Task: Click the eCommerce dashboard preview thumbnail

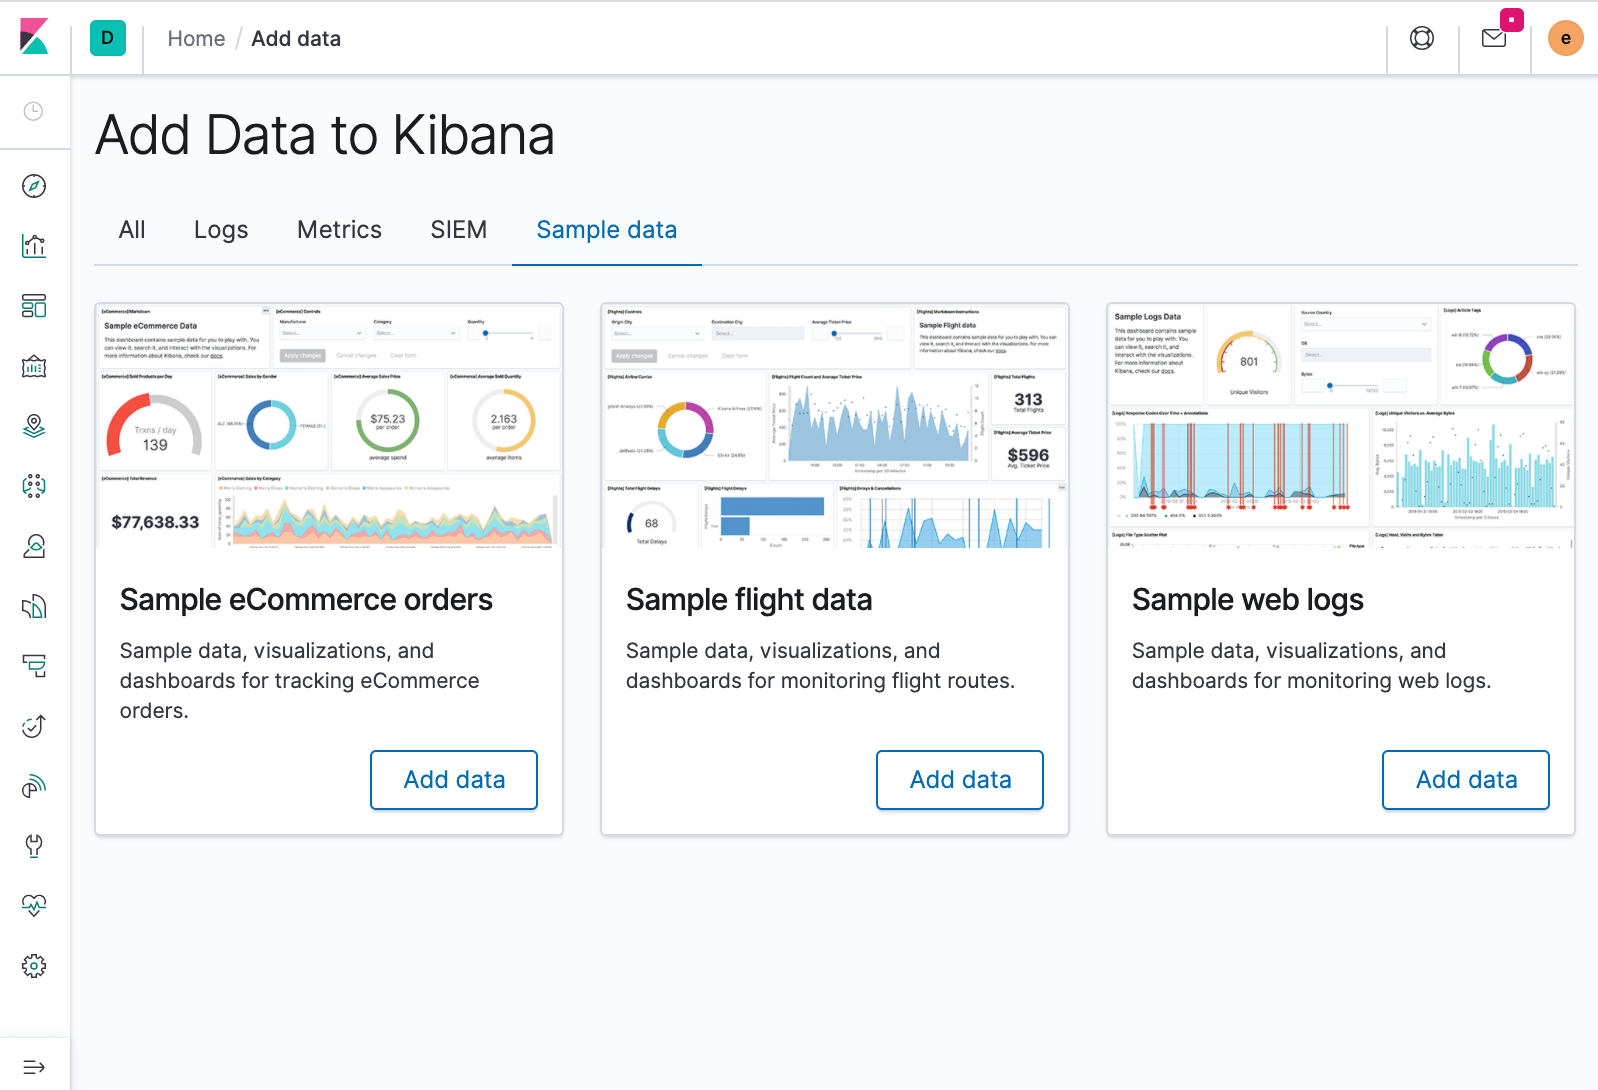Action: point(329,425)
